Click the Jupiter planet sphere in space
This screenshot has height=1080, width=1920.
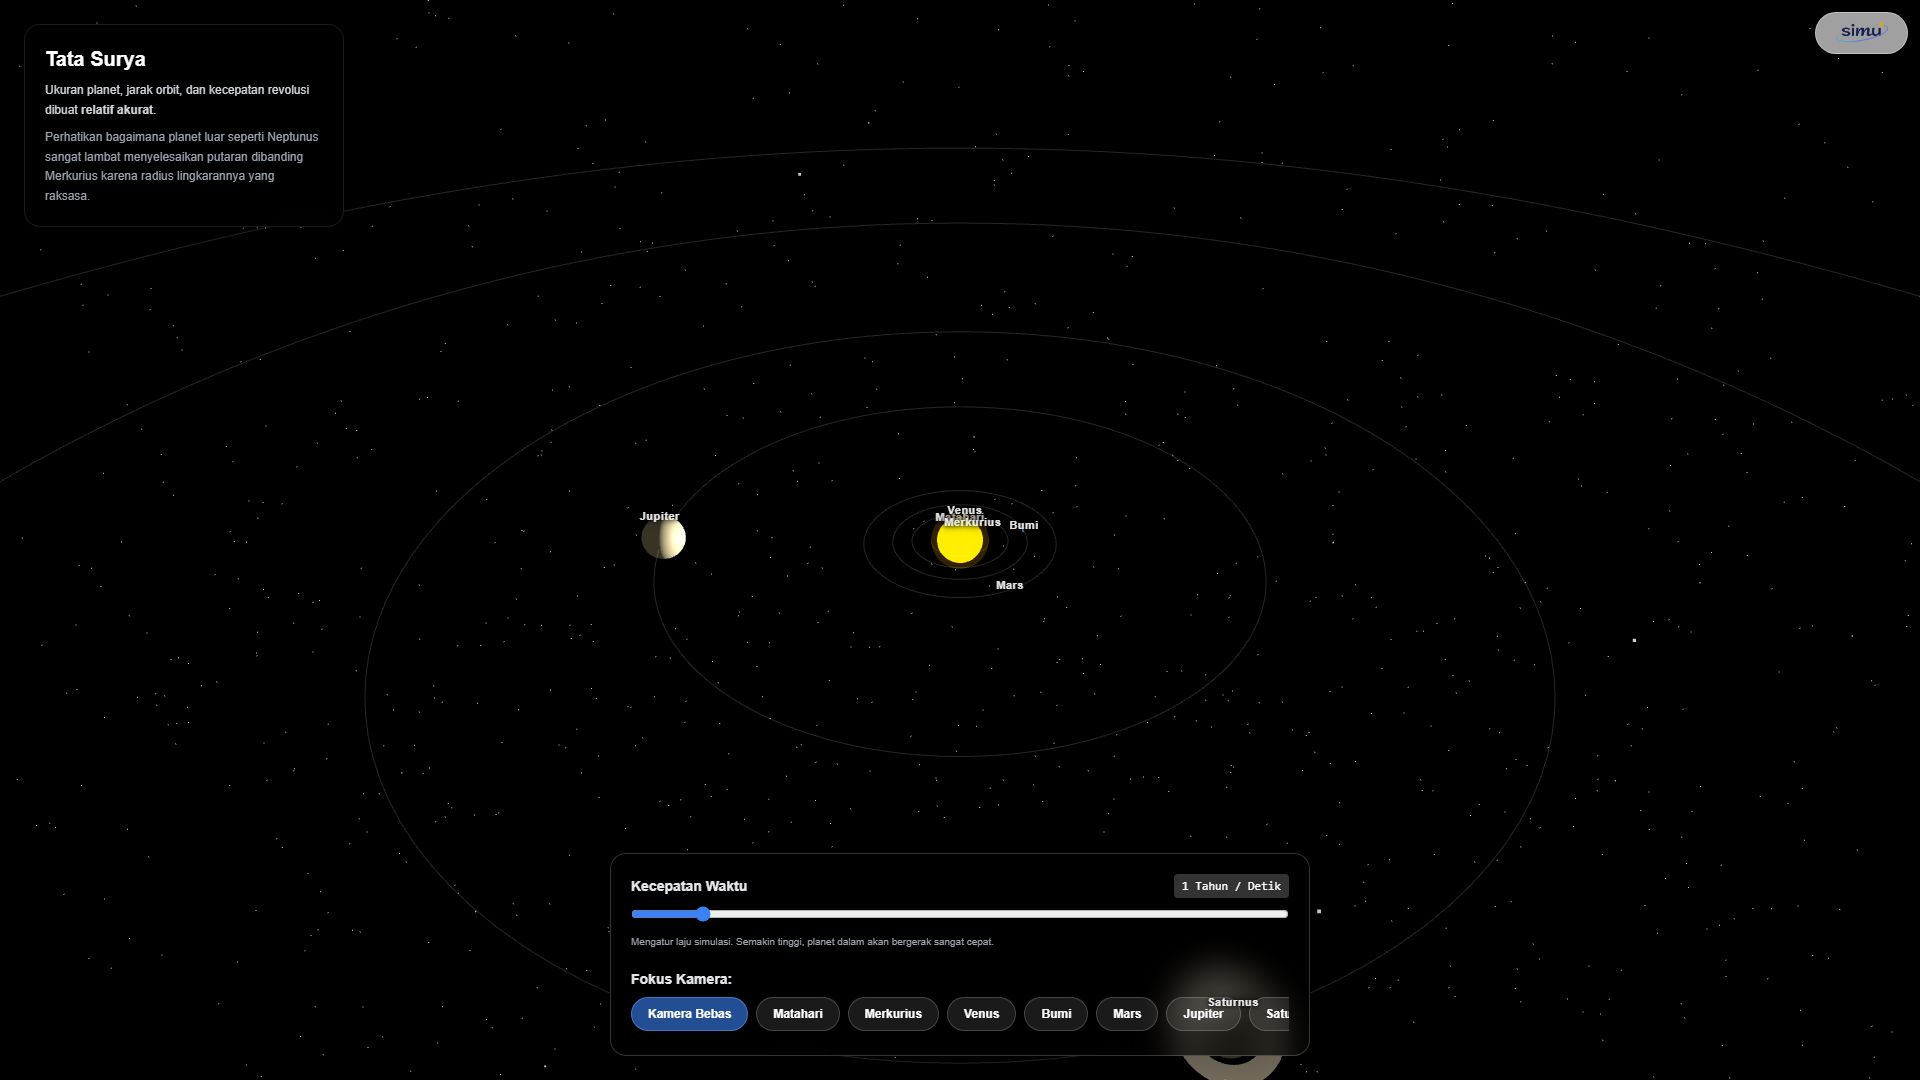664,539
